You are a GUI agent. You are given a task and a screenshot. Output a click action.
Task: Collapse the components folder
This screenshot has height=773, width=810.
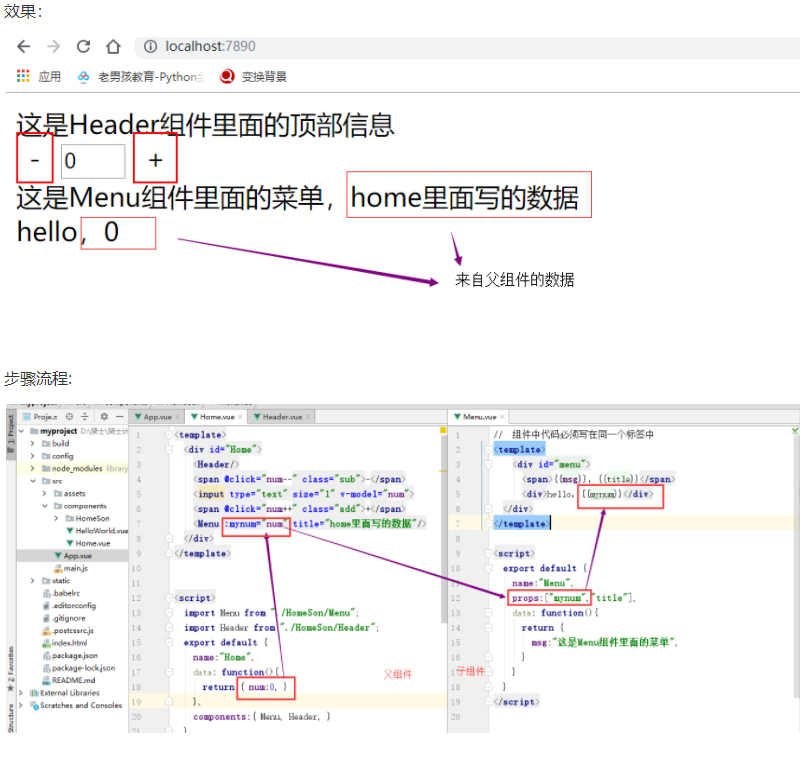pyautogui.click(x=44, y=506)
